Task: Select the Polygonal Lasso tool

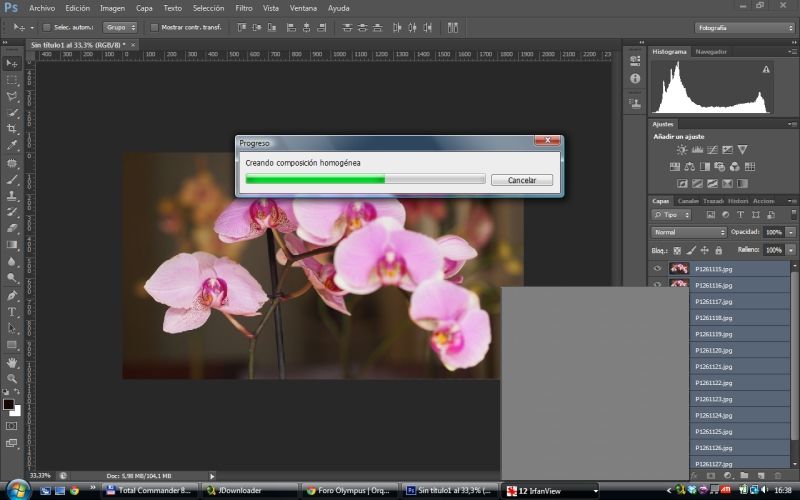Action: 12,96
